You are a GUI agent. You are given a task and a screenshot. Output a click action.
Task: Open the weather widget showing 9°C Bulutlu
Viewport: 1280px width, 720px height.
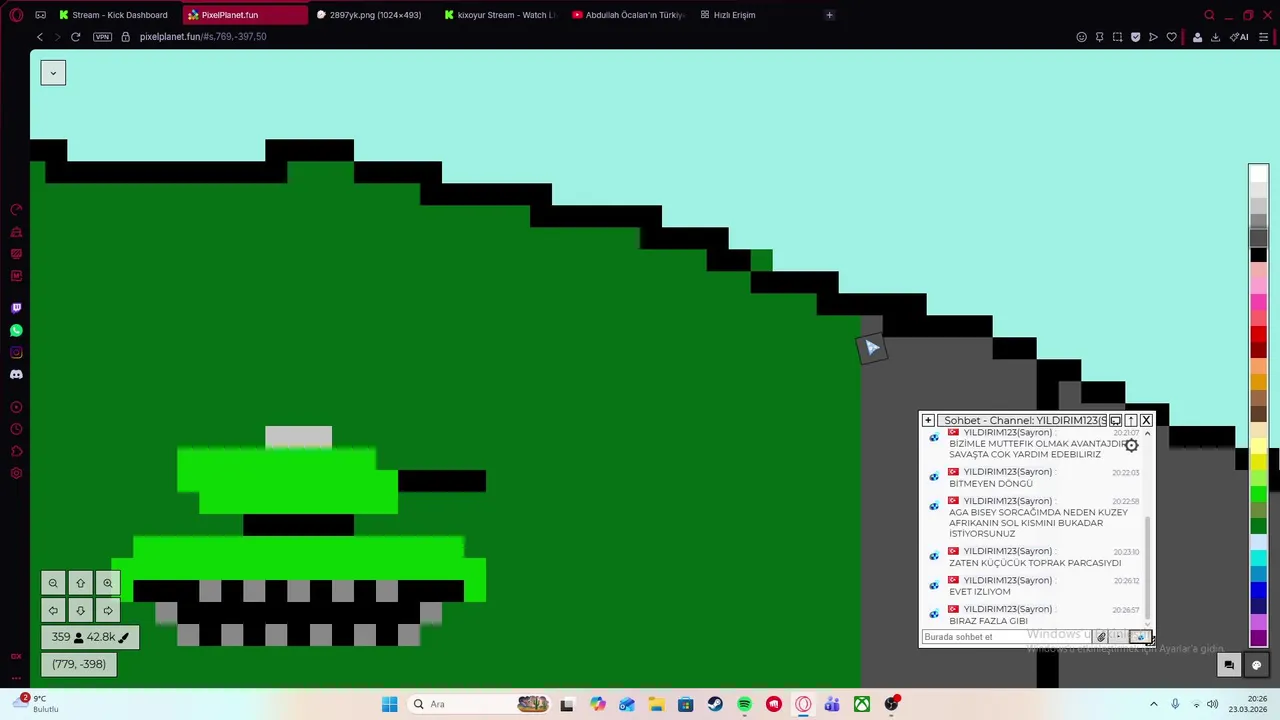point(34,704)
